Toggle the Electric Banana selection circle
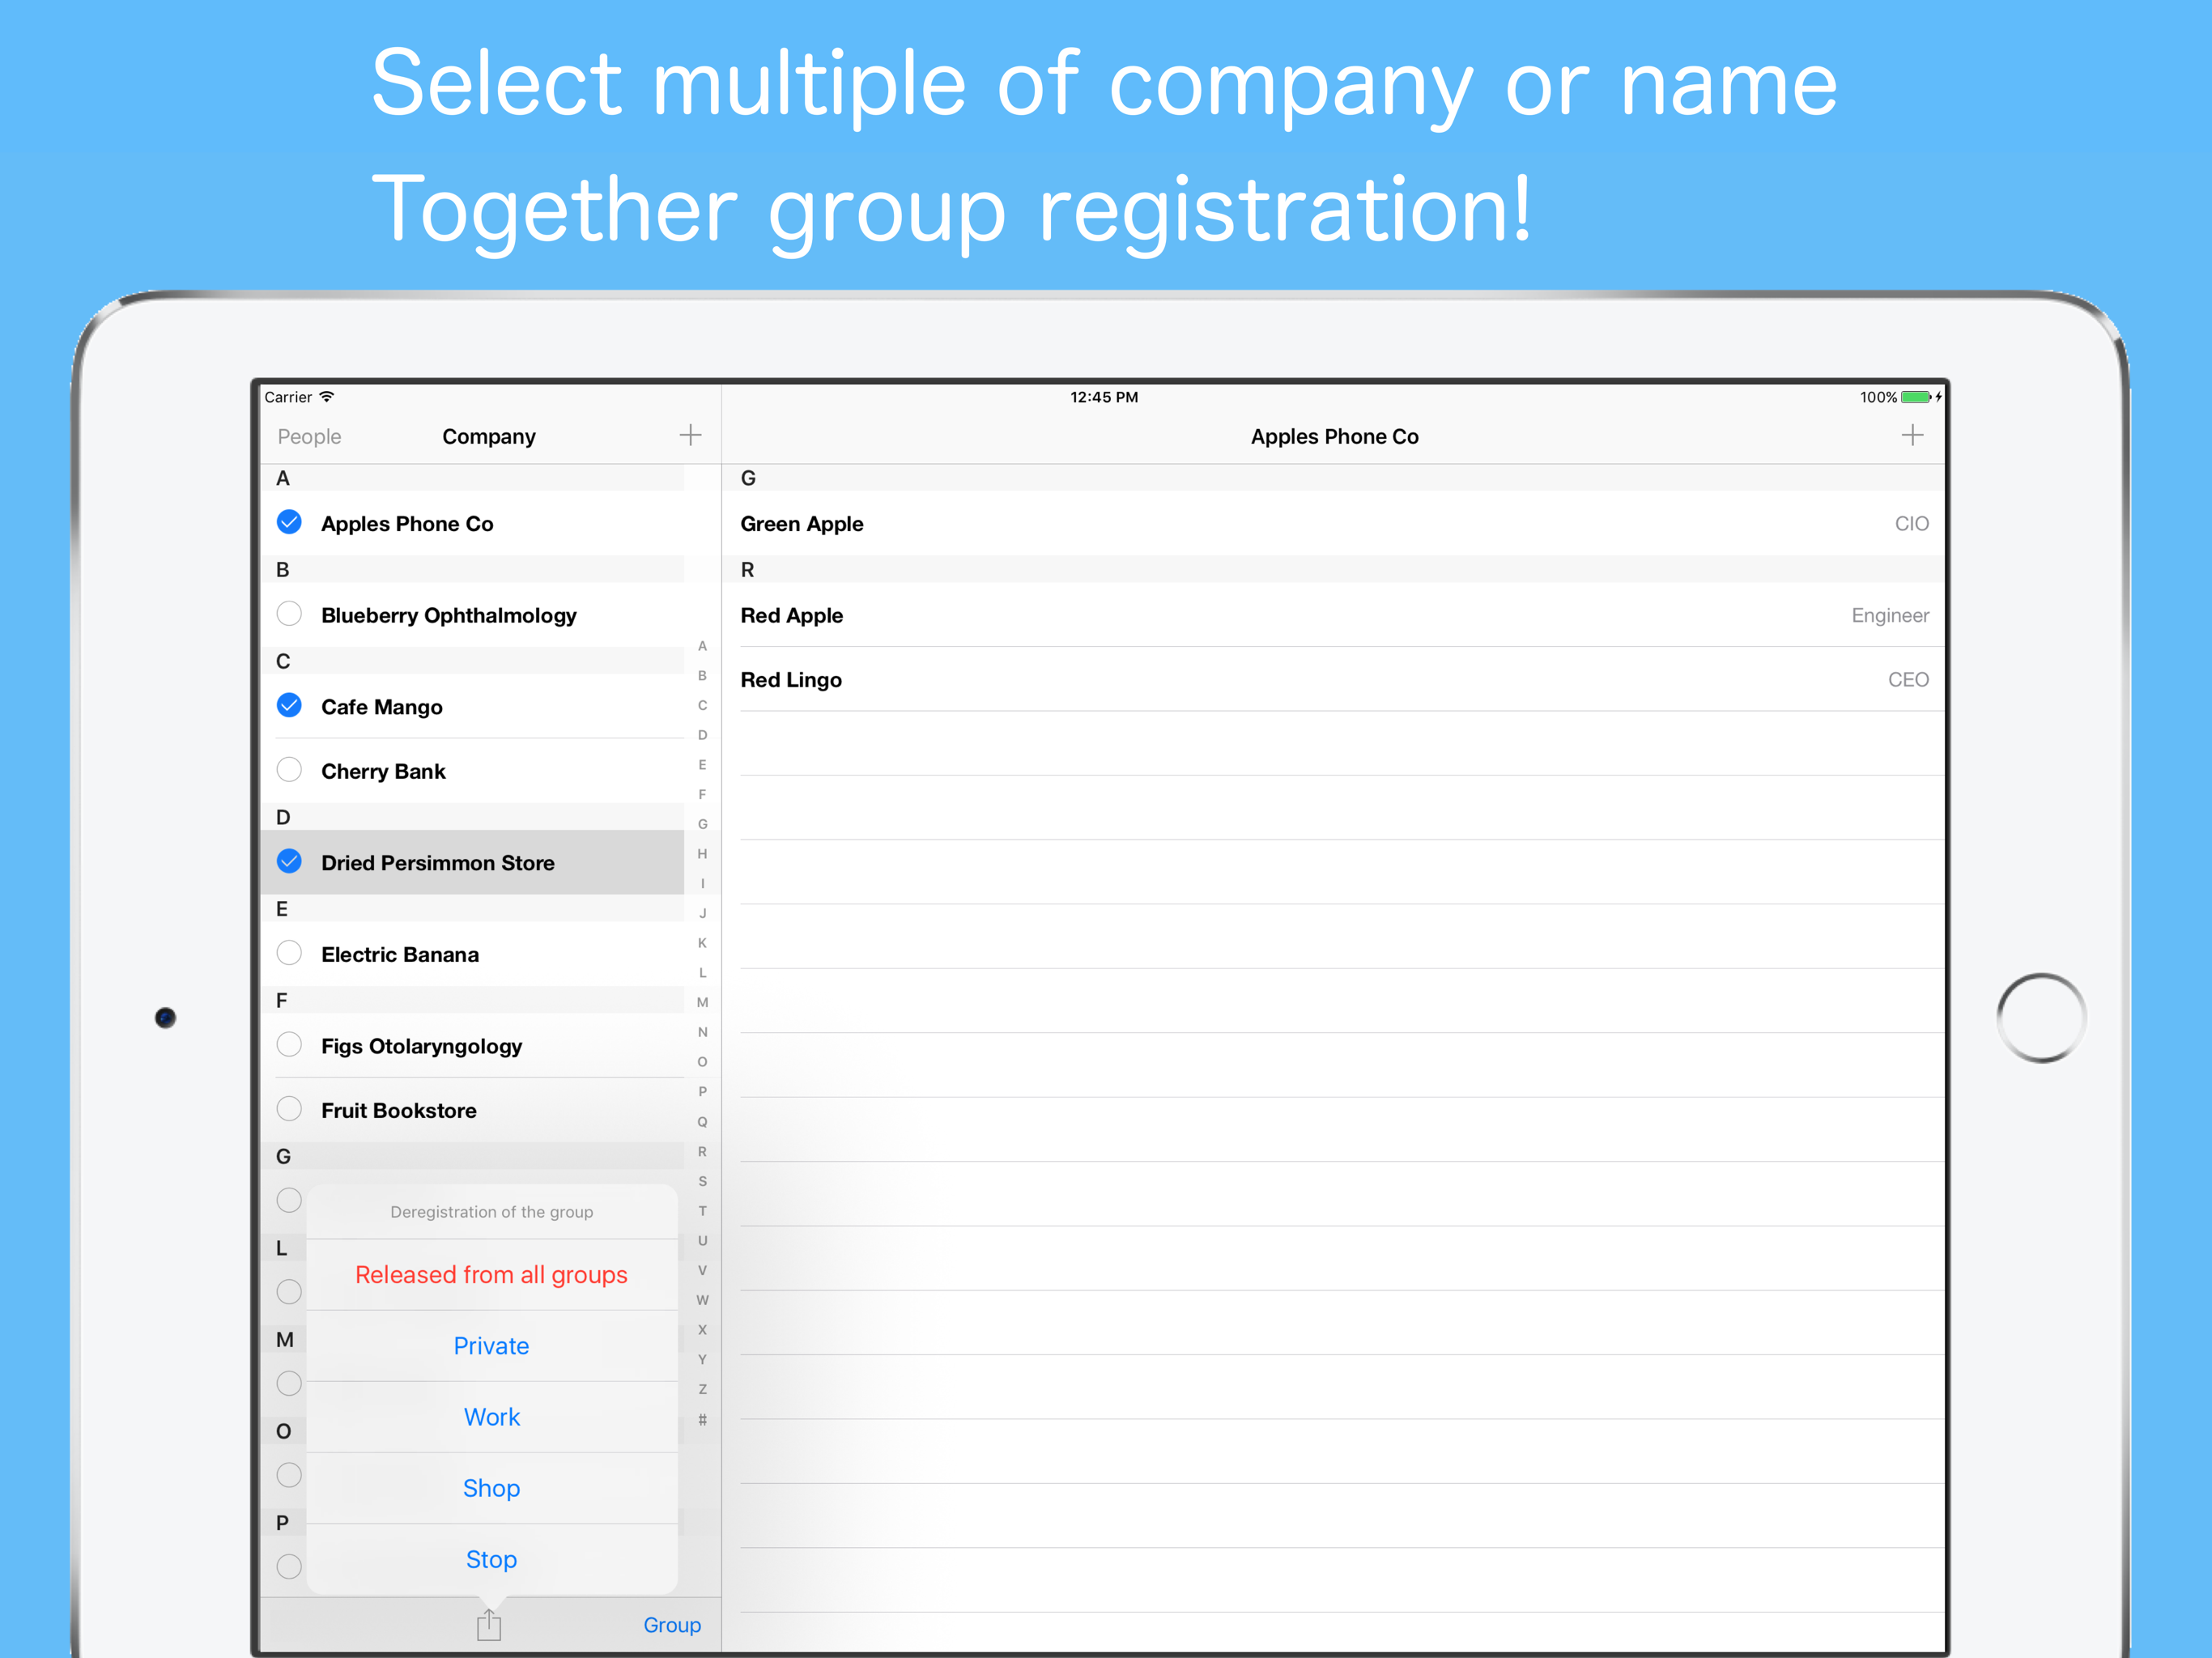This screenshot has width=2212, height=1658. tap(289, 953)
